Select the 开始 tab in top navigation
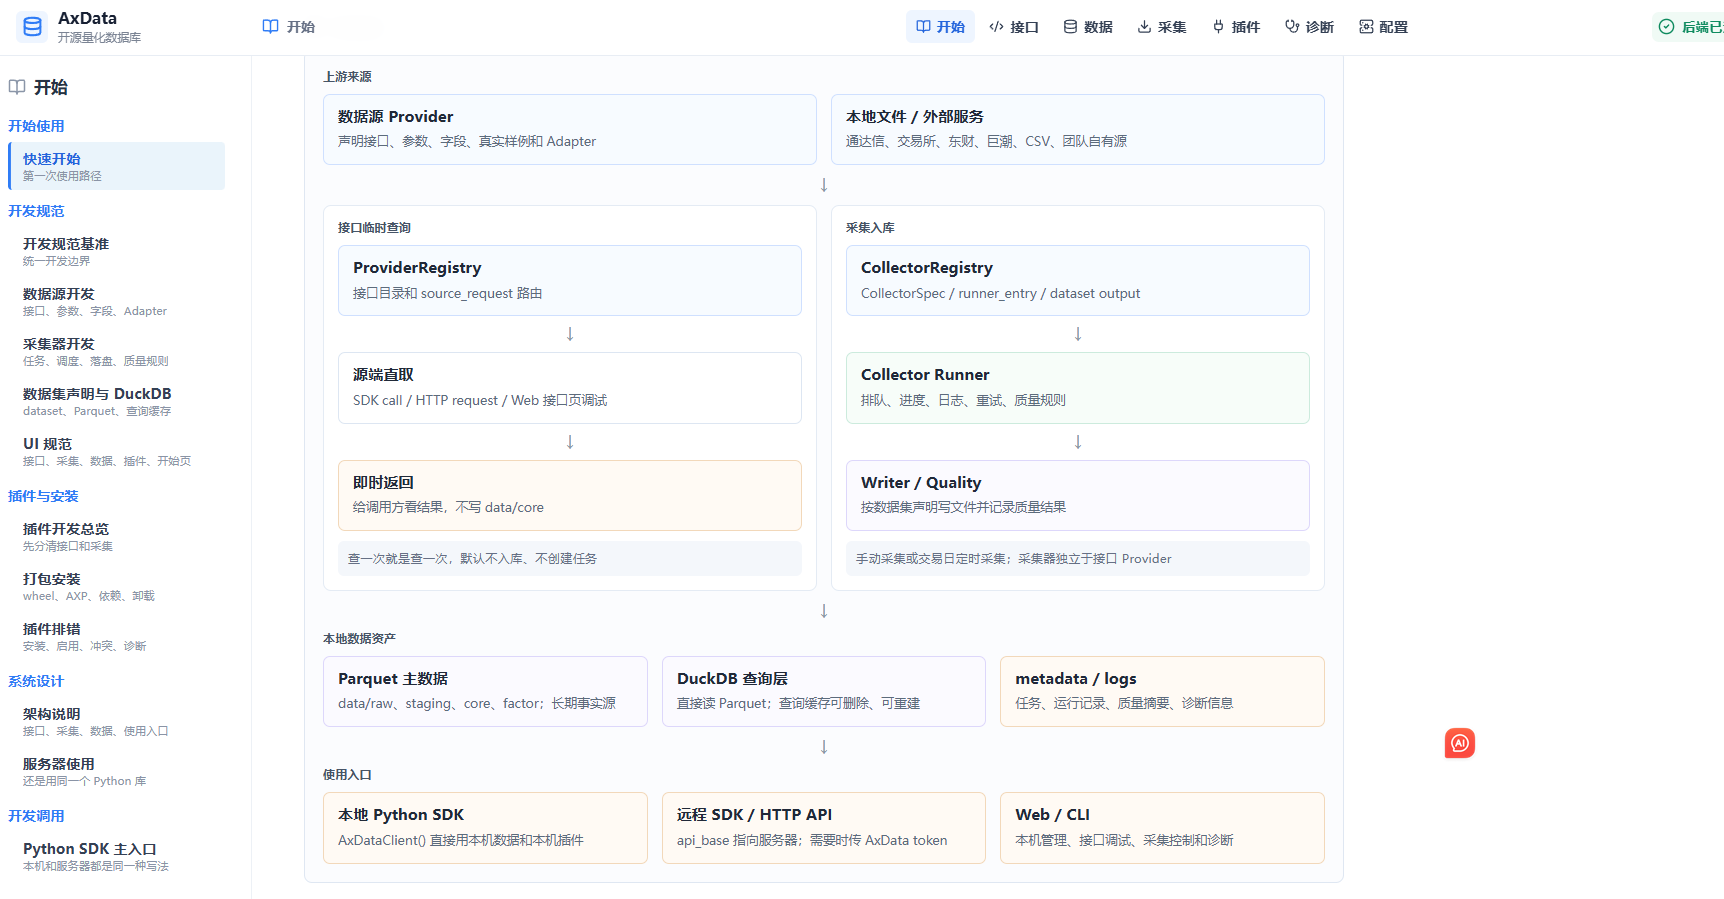 tap(940, 27)
